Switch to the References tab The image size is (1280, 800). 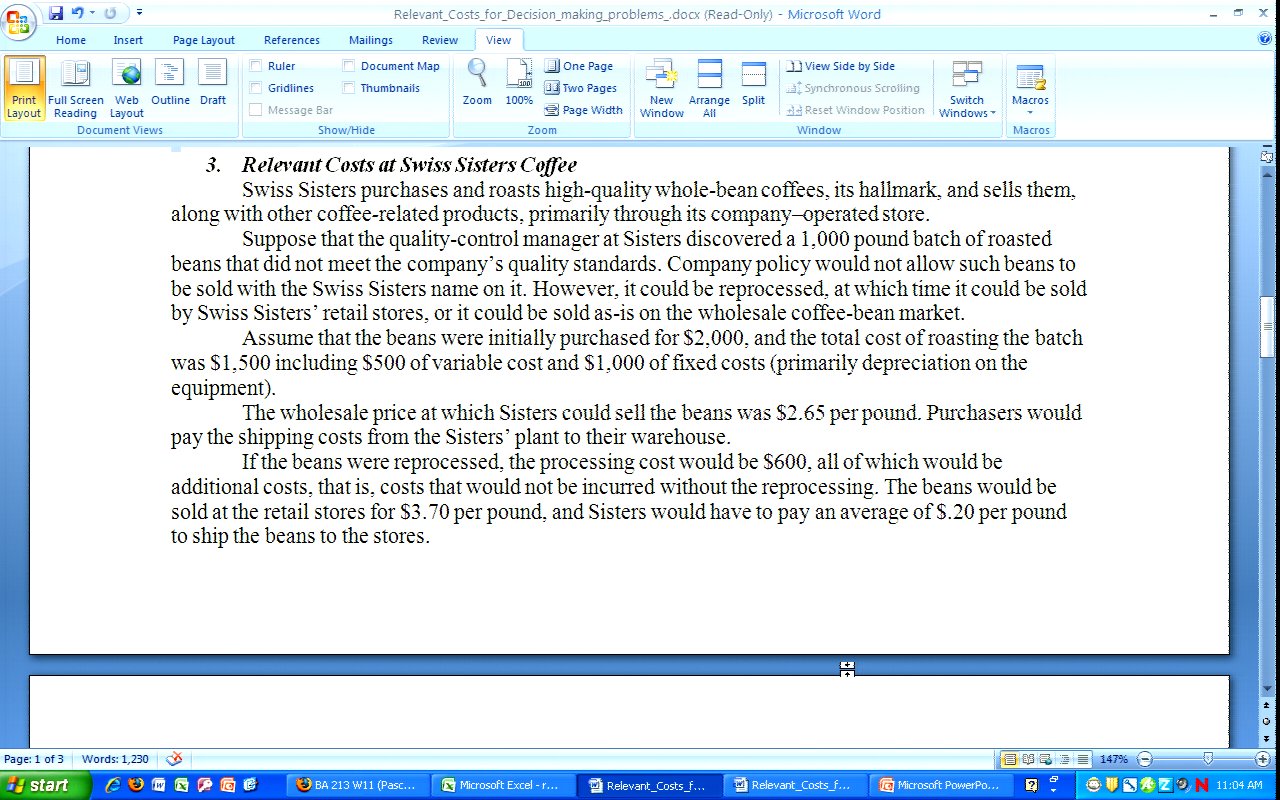pyautogui.click(x=291, y=40)
